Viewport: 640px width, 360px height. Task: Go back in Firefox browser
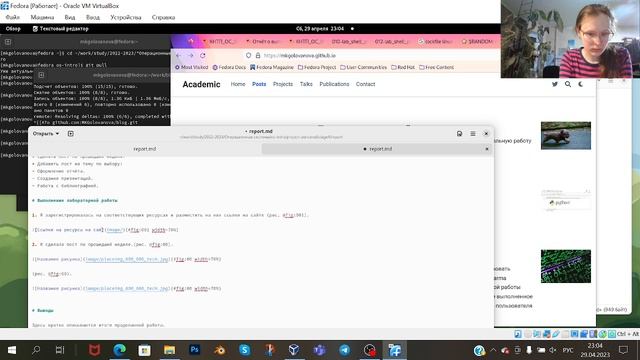178,56
